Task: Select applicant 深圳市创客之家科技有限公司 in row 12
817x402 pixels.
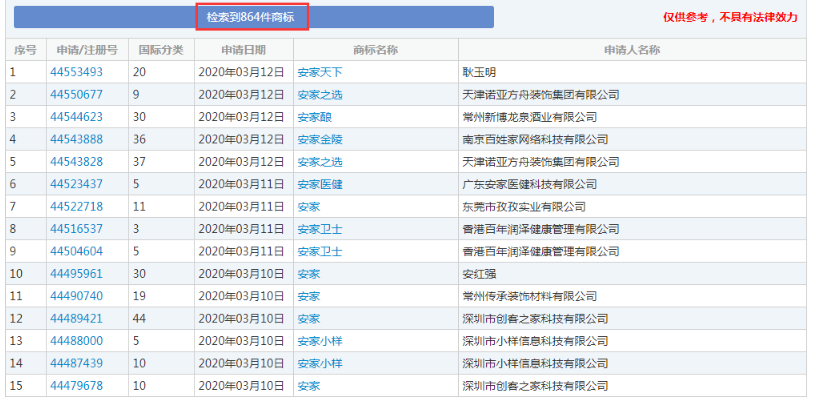Action: 535,319
